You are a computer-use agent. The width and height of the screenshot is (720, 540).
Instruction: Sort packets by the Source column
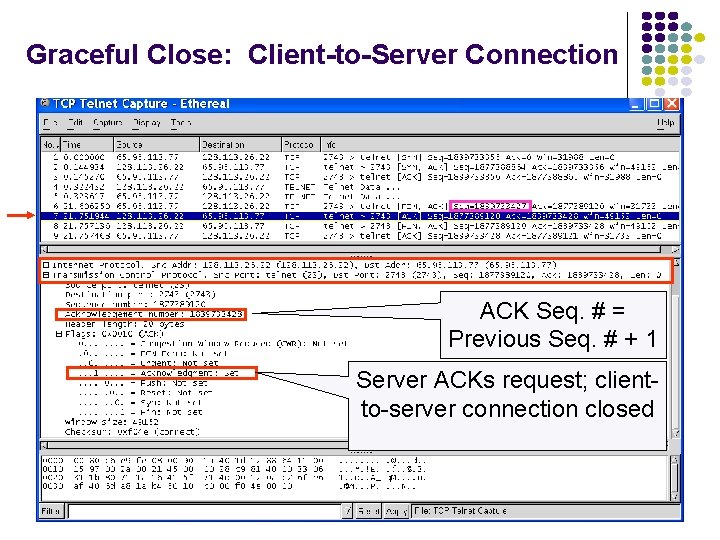pos(156,145)
